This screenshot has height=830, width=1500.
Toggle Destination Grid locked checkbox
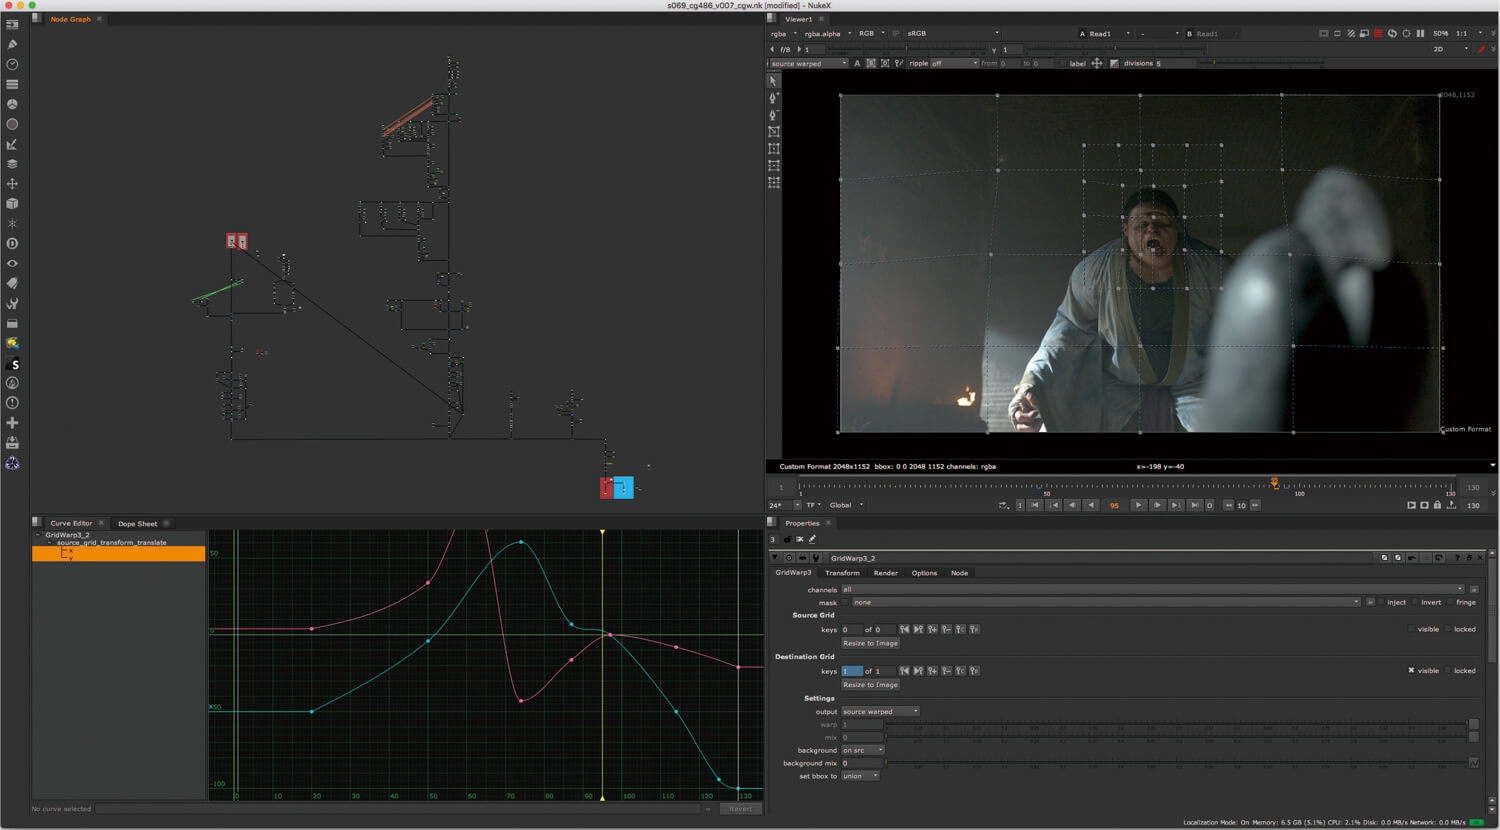click(x=1448, y=671)
